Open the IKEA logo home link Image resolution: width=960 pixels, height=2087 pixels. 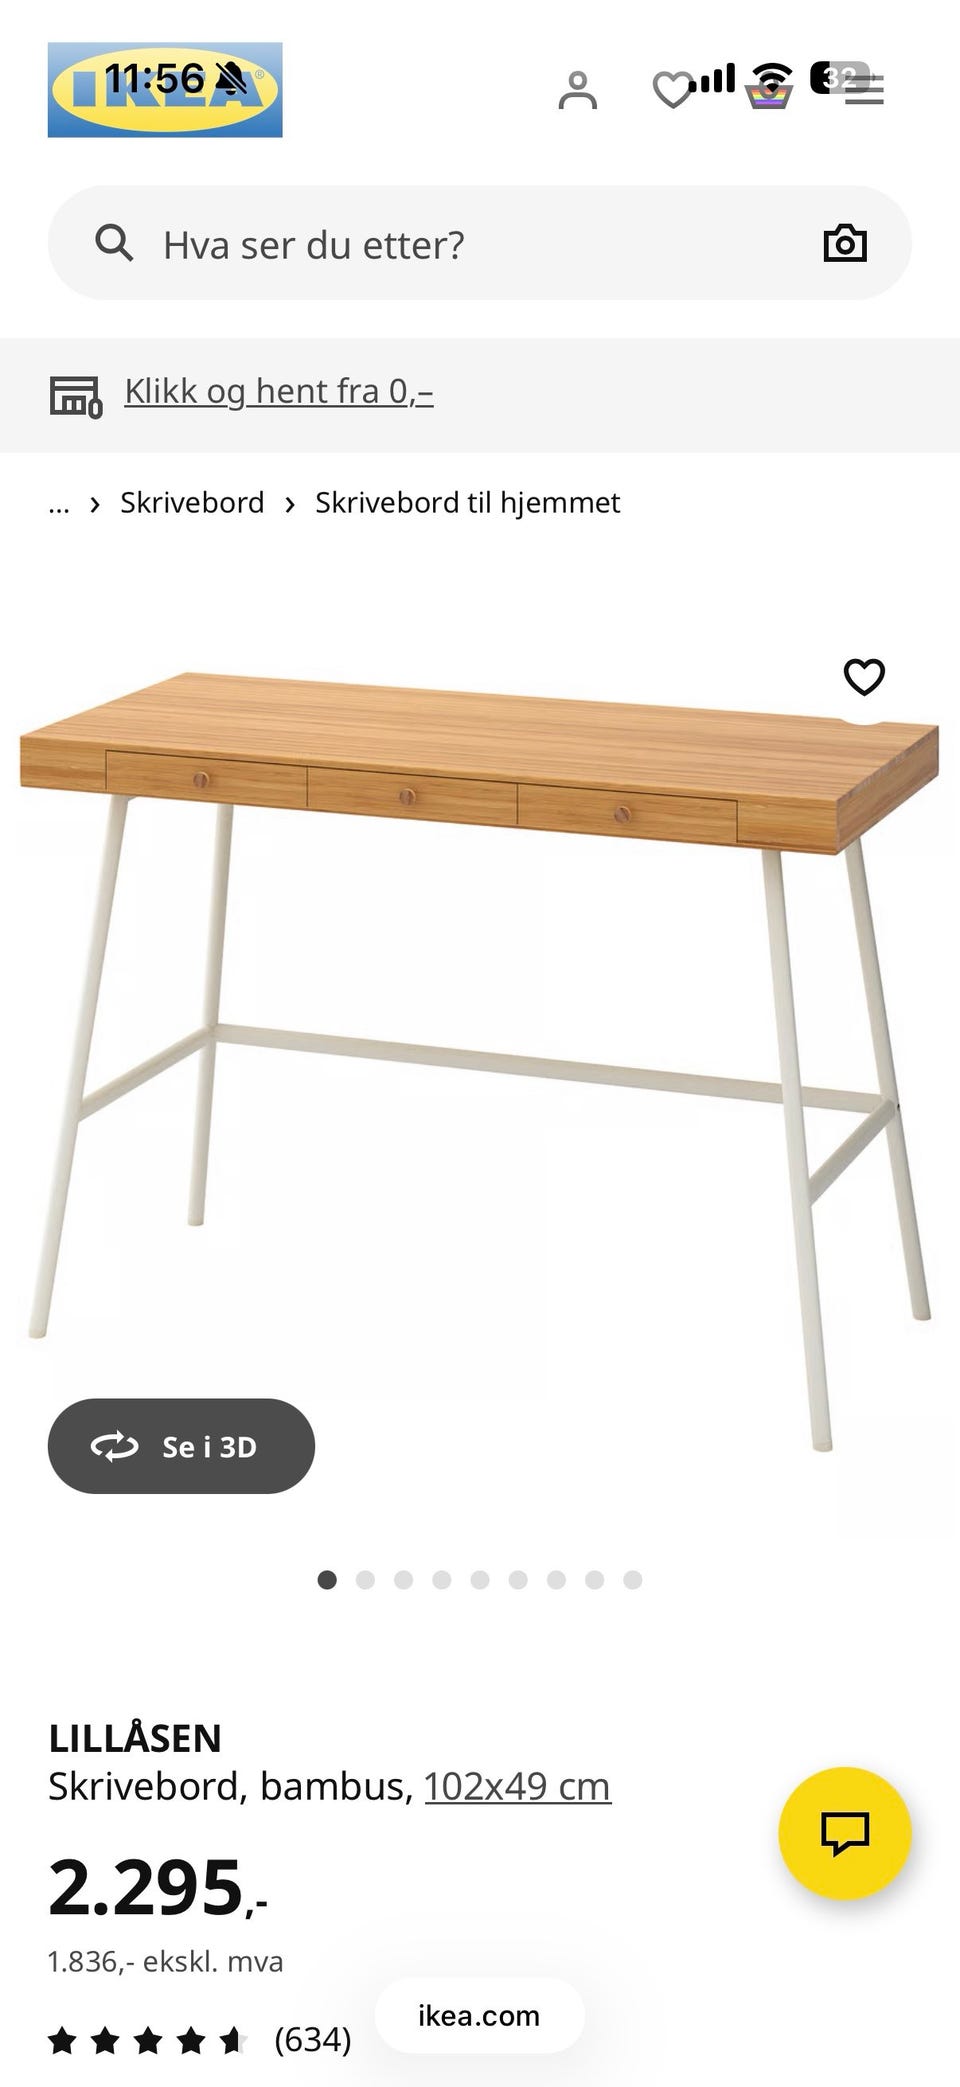[x=165, y=90]
